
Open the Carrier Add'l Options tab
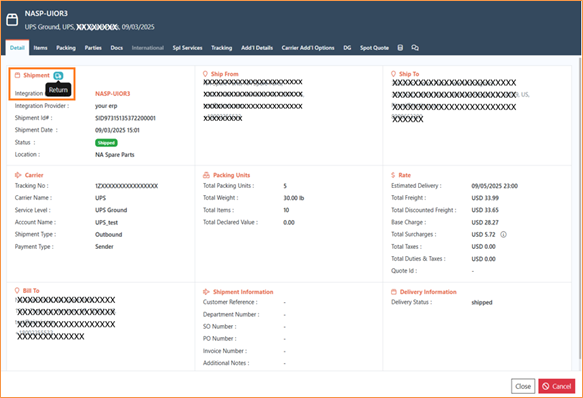(x=308, y=48)
